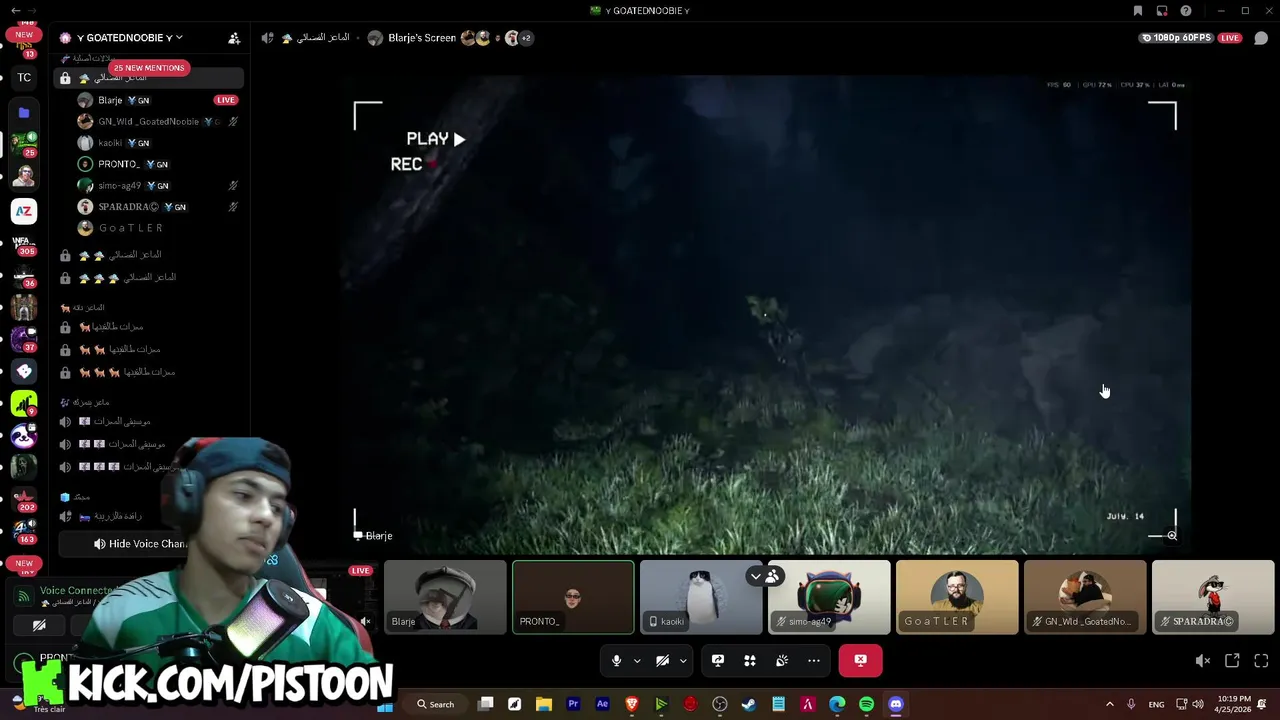Unmute the stream volume icon
Image resolution: width=1280 pixels, height=720 pixels.
click(1203, 661)
